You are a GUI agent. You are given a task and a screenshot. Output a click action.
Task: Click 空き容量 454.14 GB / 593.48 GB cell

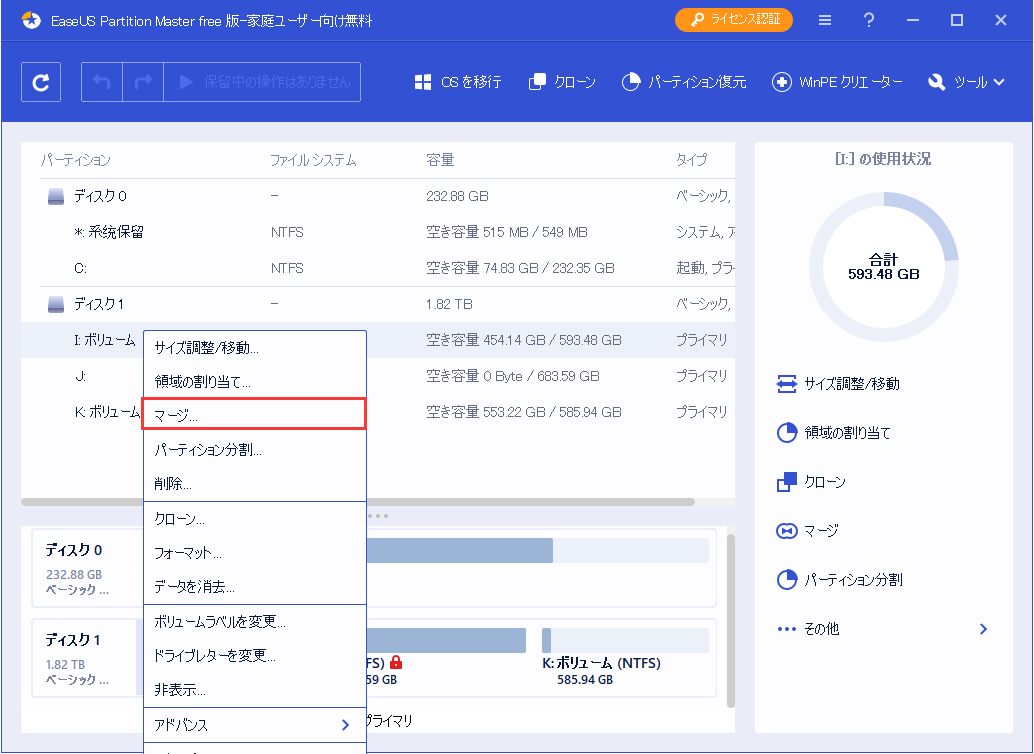pyautogui.click(x=524, y=340)
